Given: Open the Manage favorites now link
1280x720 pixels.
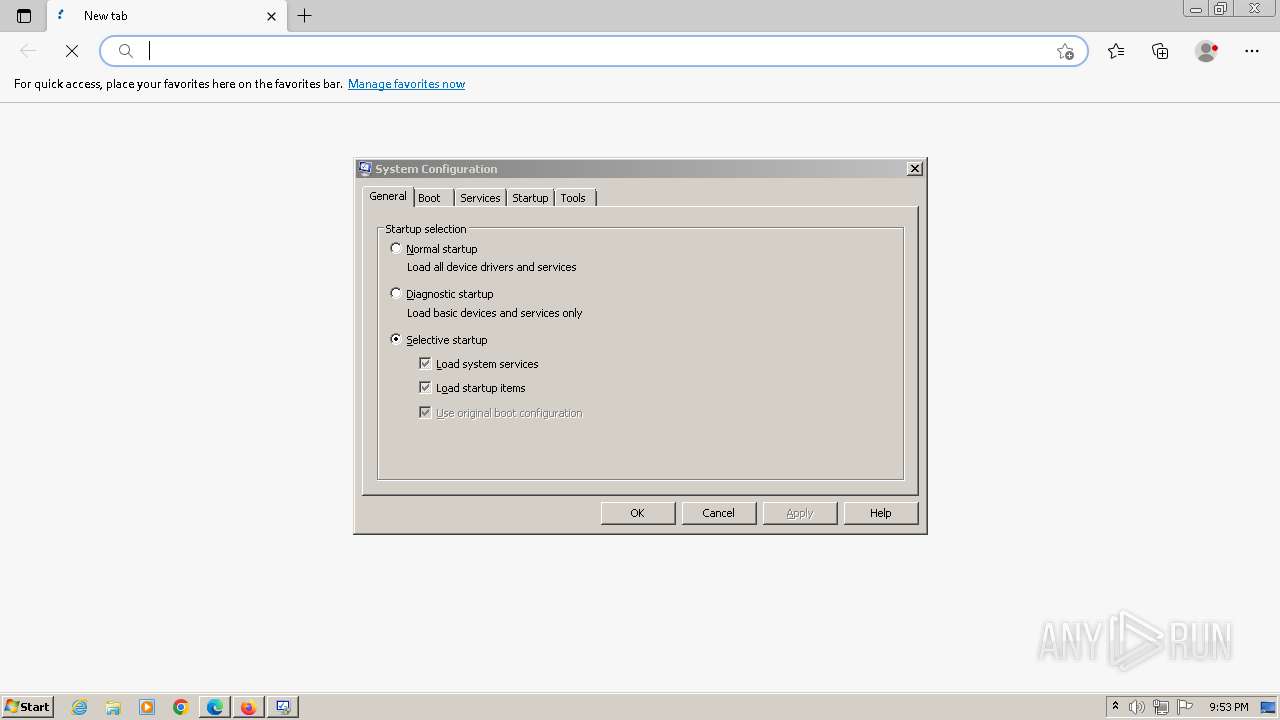Looking at the screenshot, I should tap(406, 84).
